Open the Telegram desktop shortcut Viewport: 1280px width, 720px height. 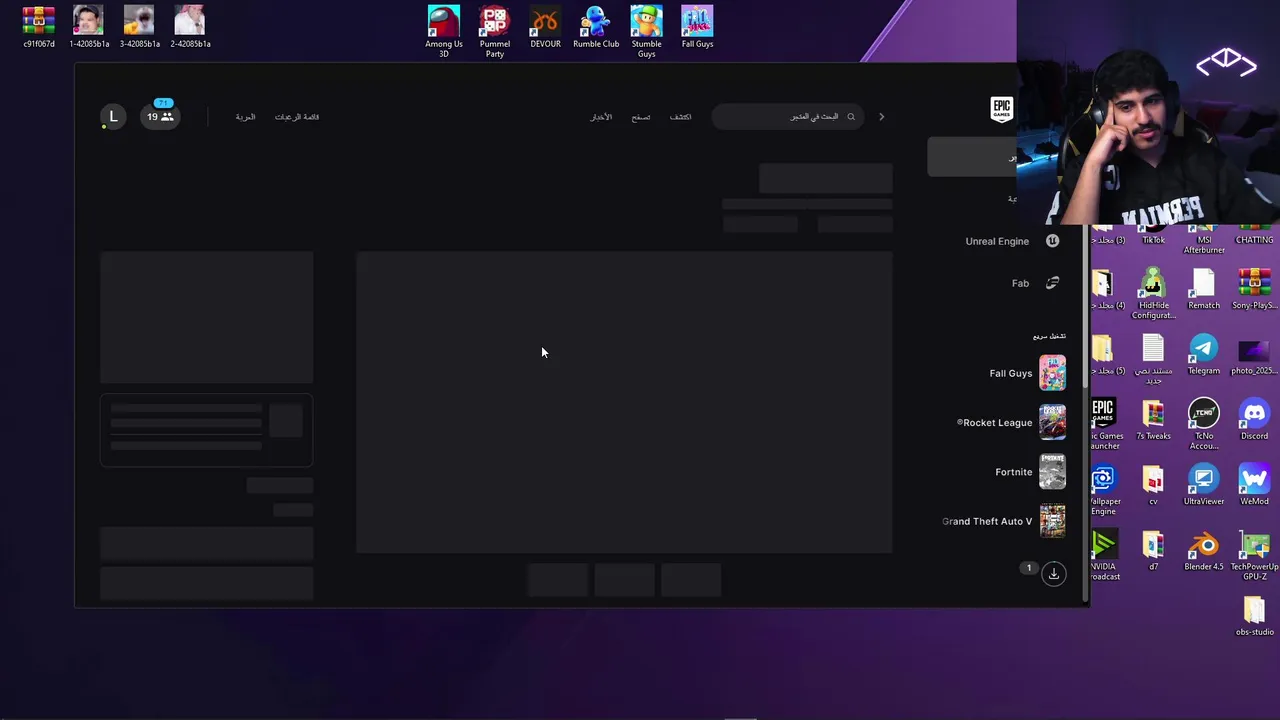tap(1204, 354)
